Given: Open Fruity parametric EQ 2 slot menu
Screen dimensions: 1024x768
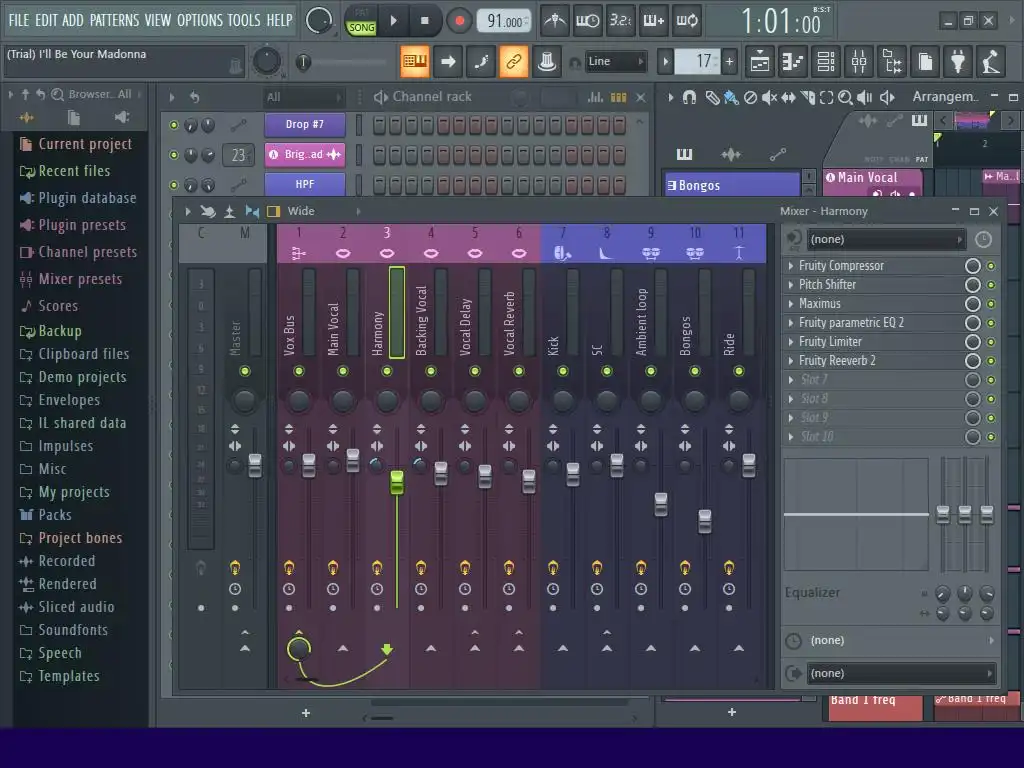Looking at the screenshot, I should [x=791, y=323].
